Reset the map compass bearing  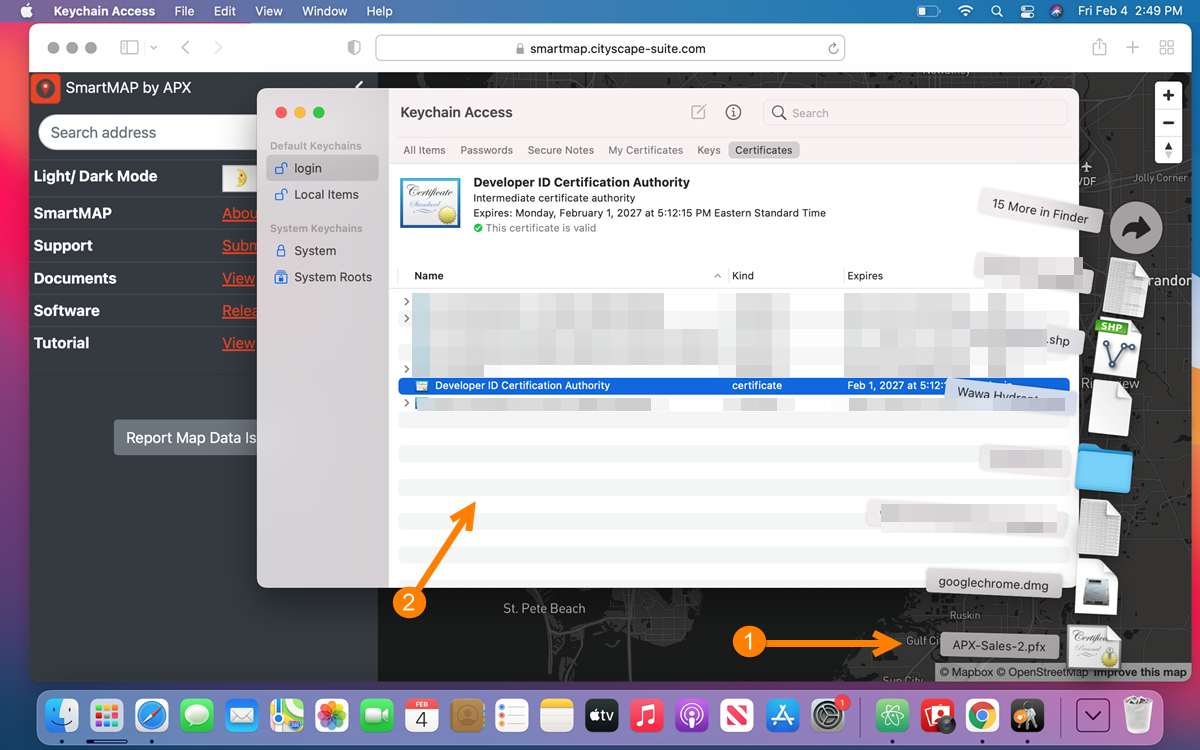point(1169,150)
